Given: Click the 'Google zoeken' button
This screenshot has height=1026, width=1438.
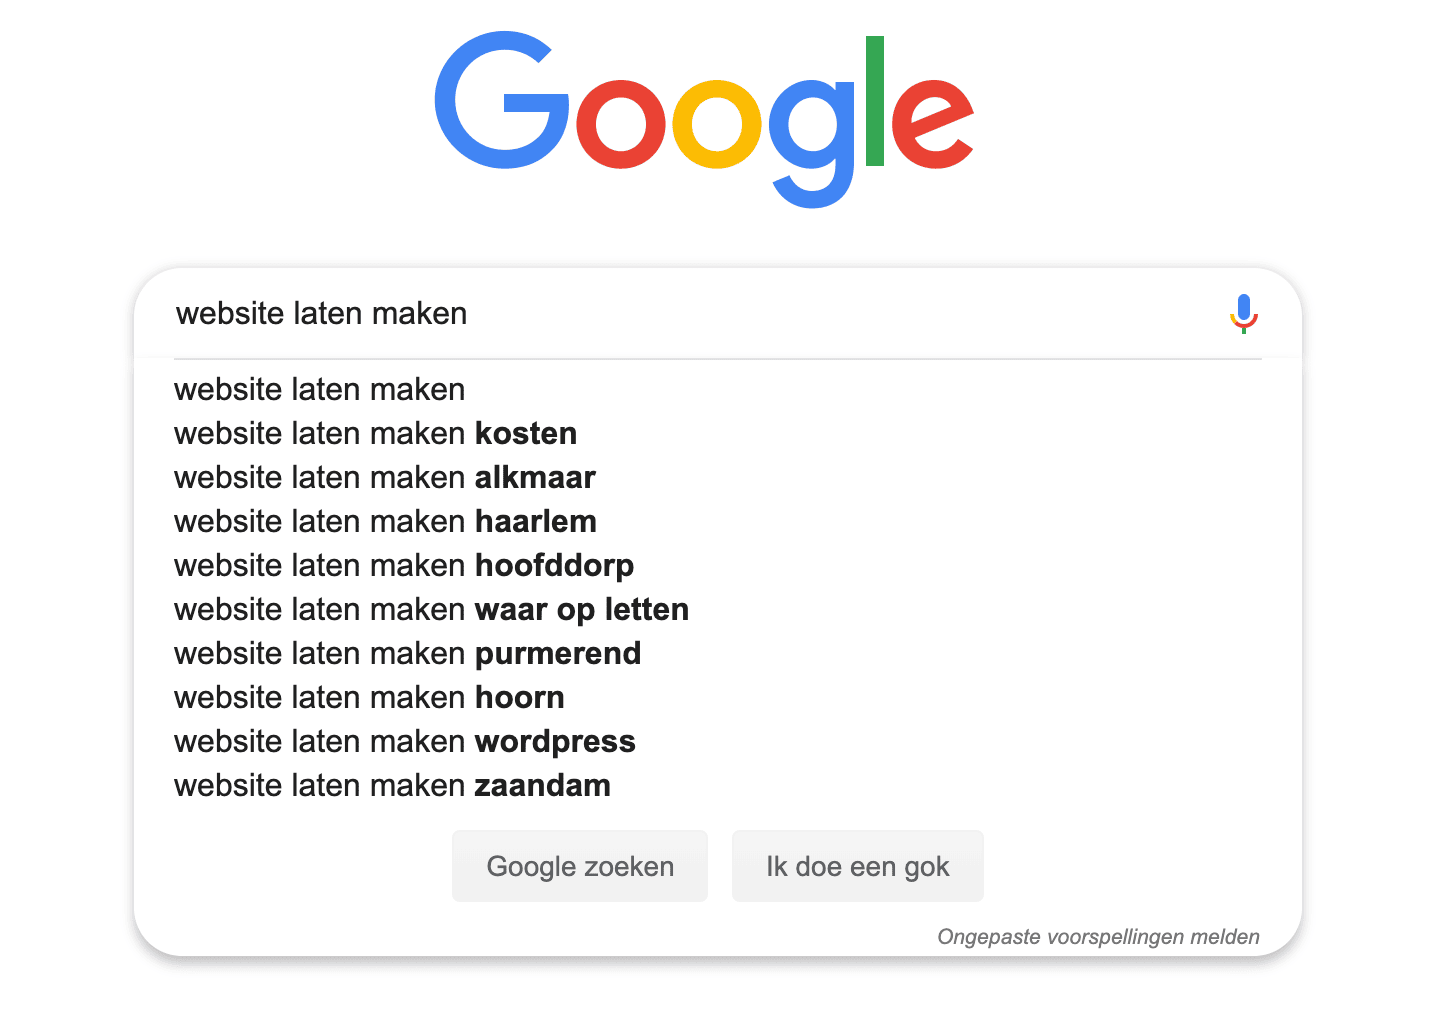Looking at the screenshot, I should coord(579,866).
